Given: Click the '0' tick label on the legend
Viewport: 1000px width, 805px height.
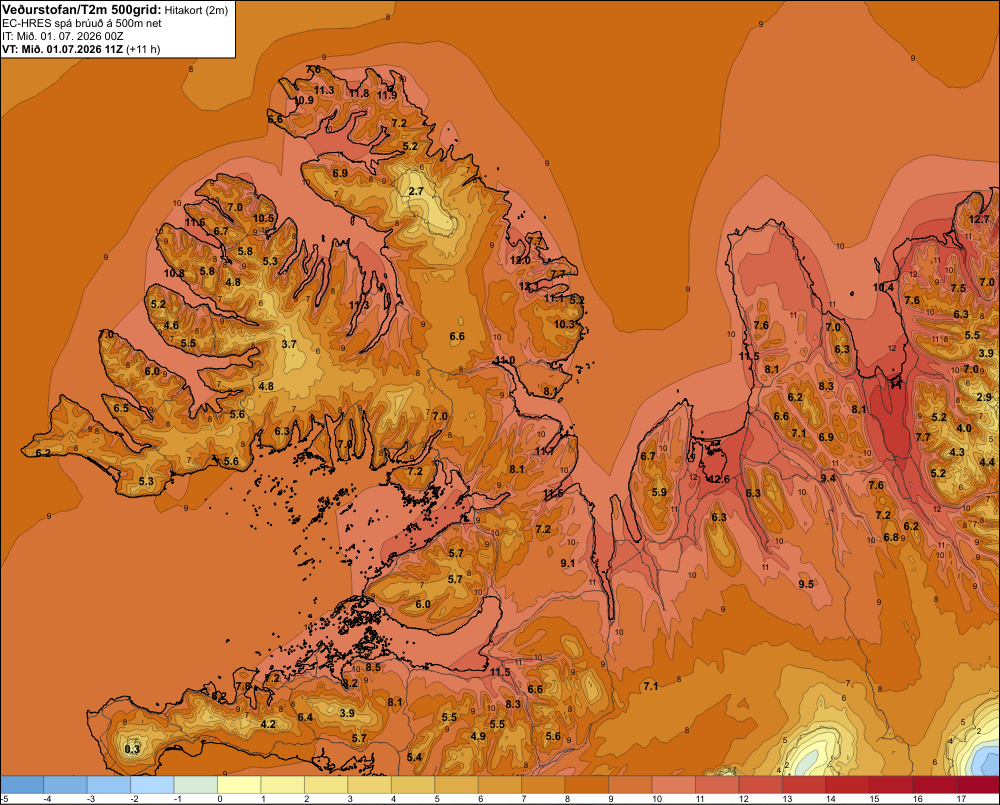Looking at the screenshot, I should 220,799.
